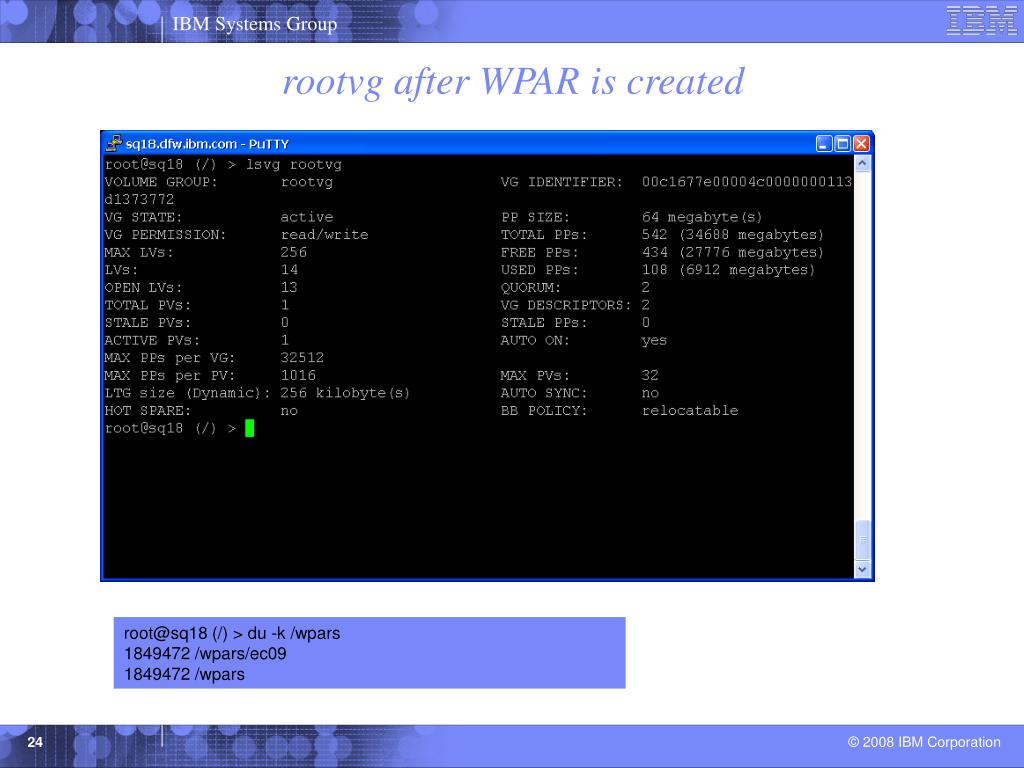
Task: Click the 'lsvg rootvg' command text
Action: click(x=293, y=165)
